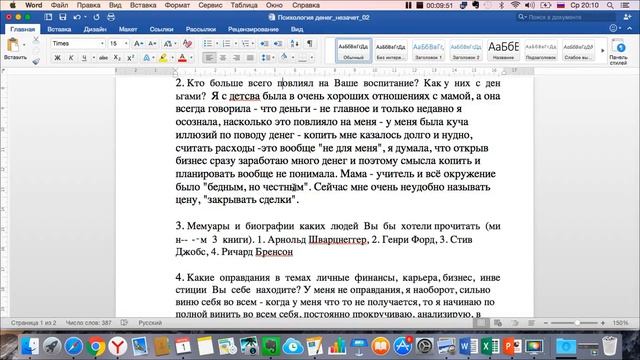Click the Undo arrow icon
The width and height of the screenshot is (640, 360).
coord(77,17)
